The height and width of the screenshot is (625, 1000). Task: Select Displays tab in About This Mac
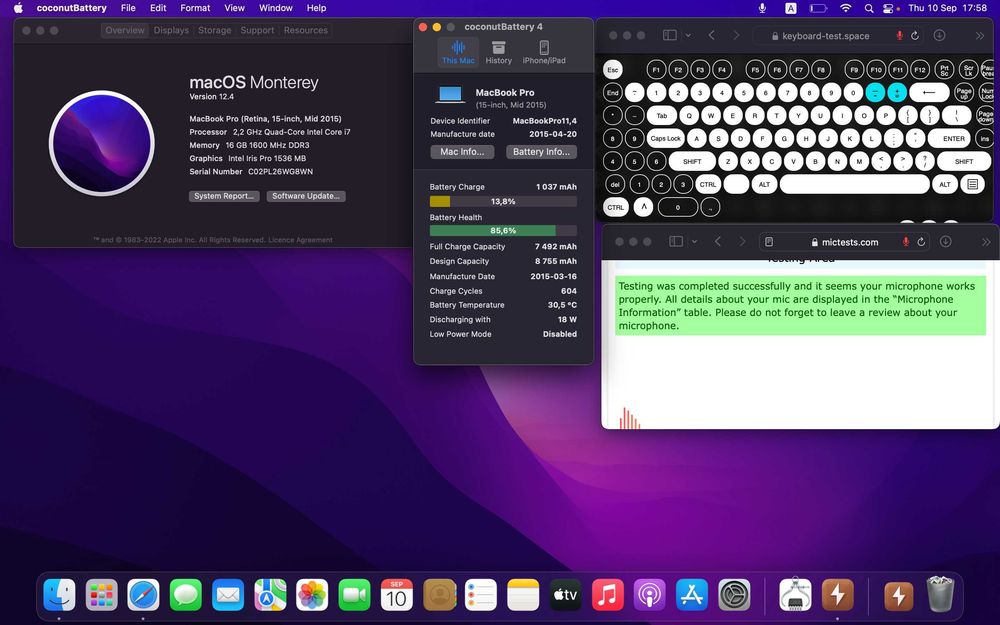pyautogui.click(x=171, y=30)
